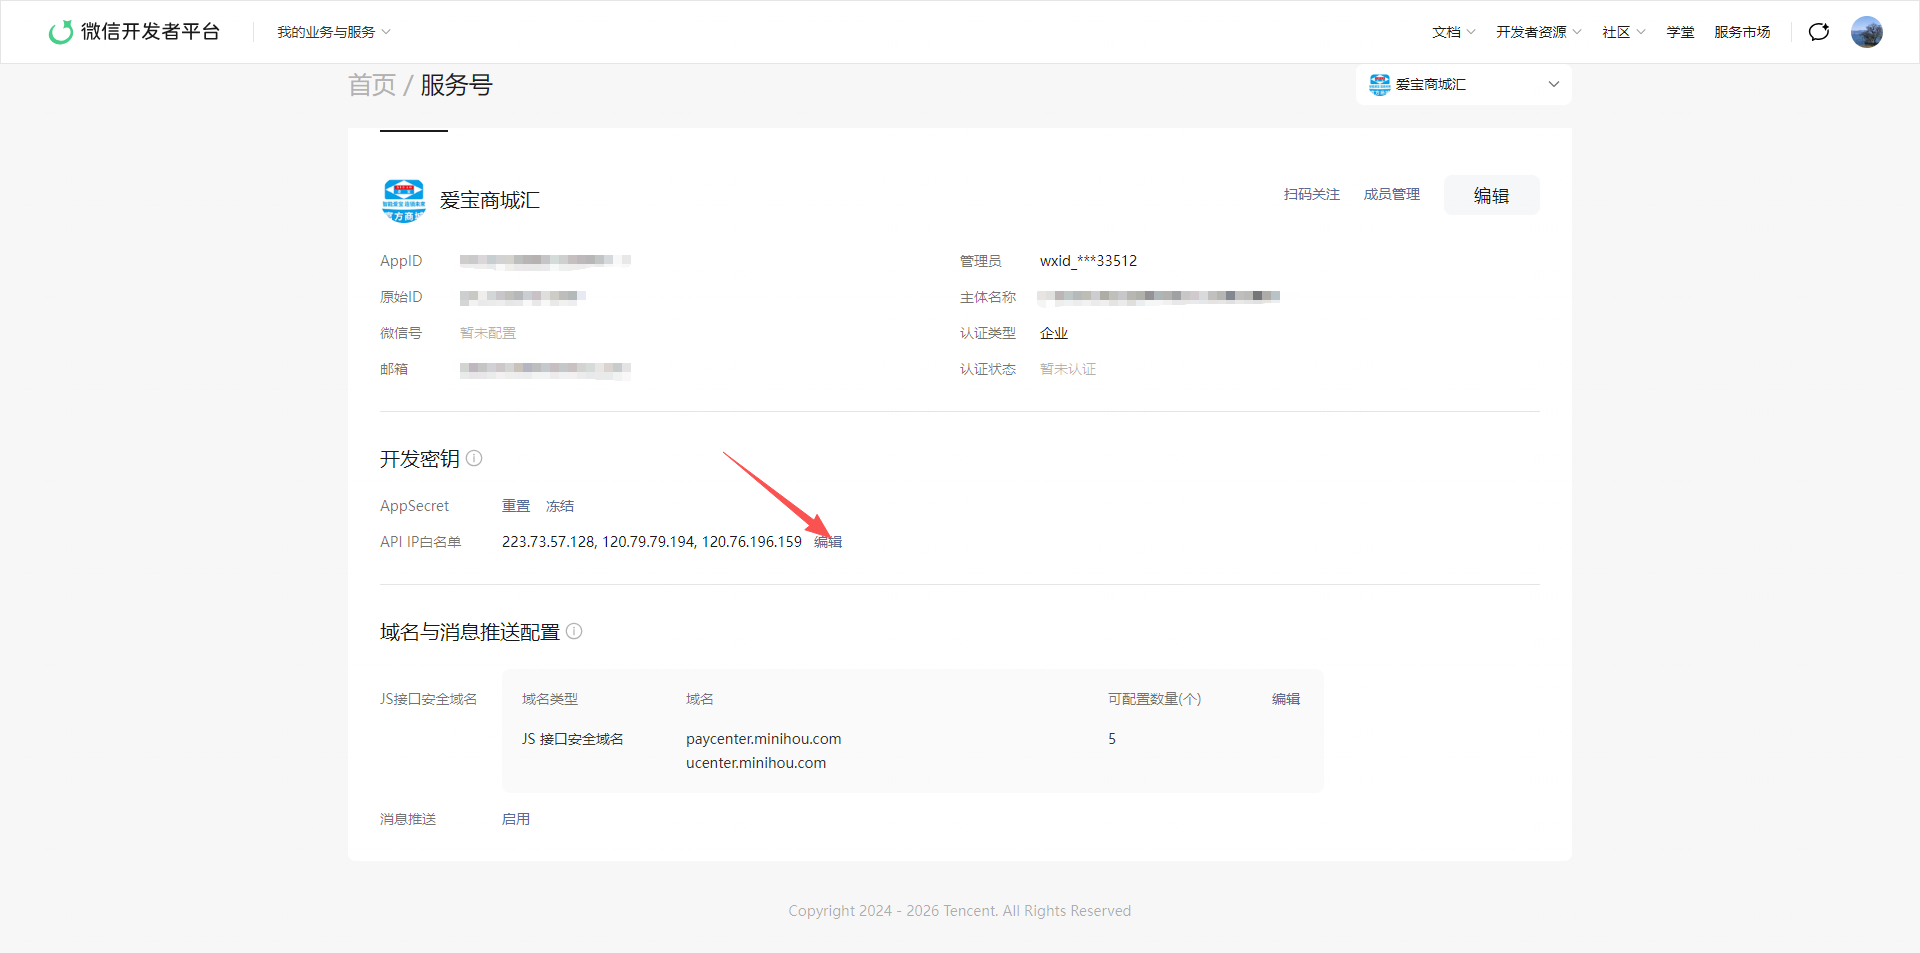Click the WeChat developer platform logo
The width and height of the screenshot is (1920, 953).
coord(134,32)
